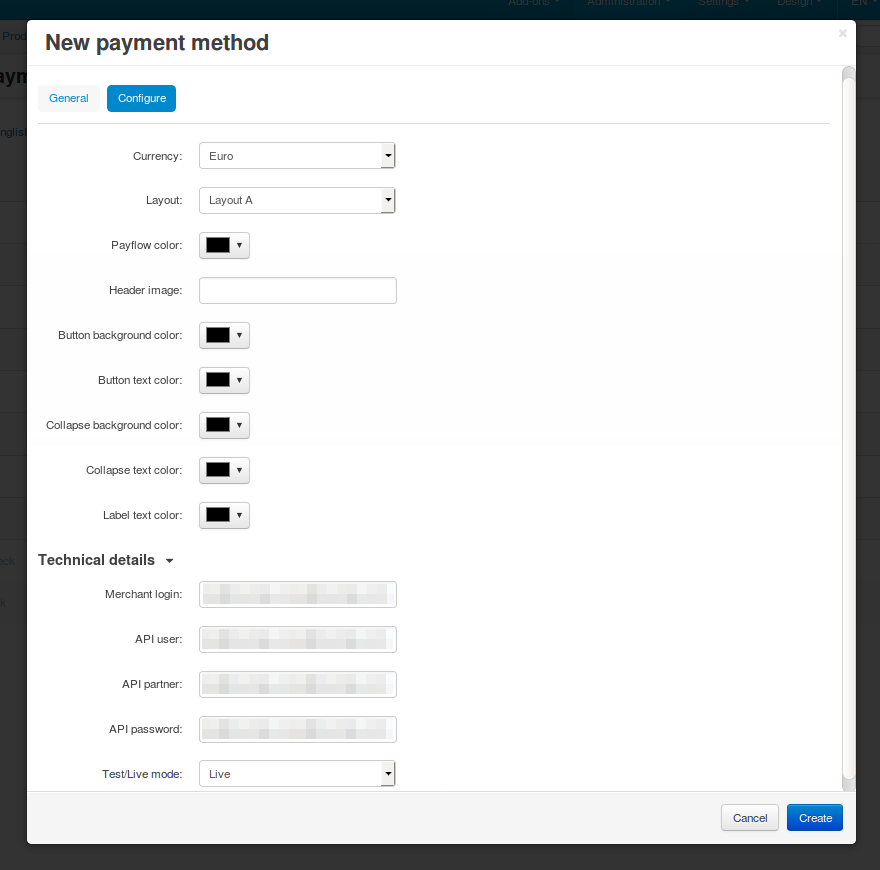Open the Payflow color picker

coord(224,245)
